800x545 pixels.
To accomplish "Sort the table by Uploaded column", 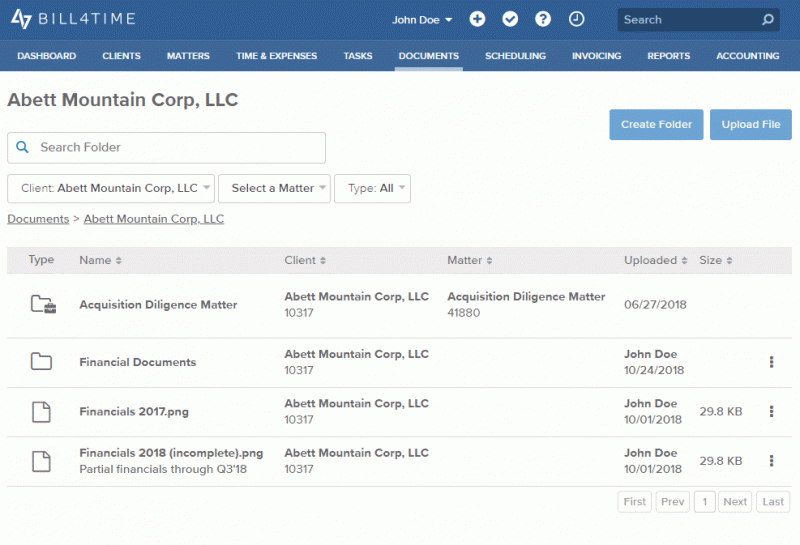I will point(656,260).
